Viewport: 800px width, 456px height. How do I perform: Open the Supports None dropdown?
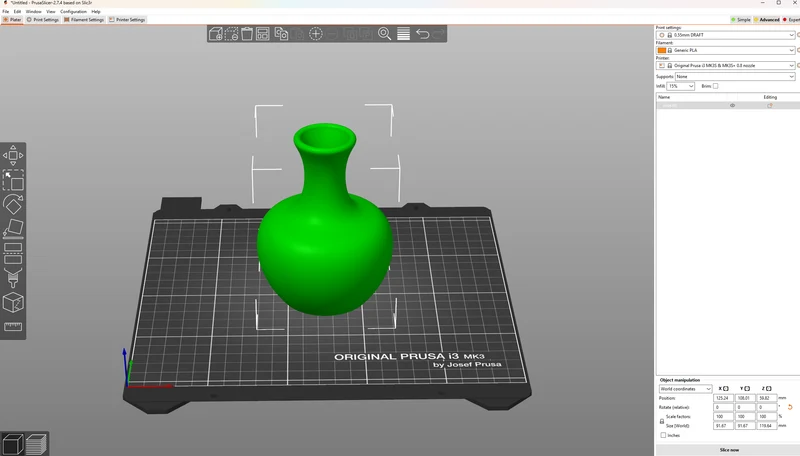[x=735, y=77]
